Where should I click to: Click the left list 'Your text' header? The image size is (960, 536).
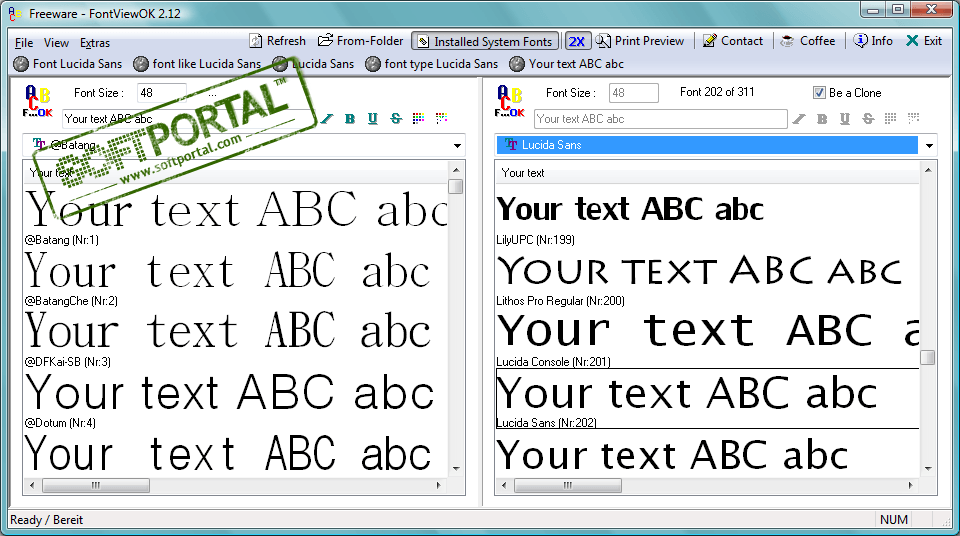(236, 173)
